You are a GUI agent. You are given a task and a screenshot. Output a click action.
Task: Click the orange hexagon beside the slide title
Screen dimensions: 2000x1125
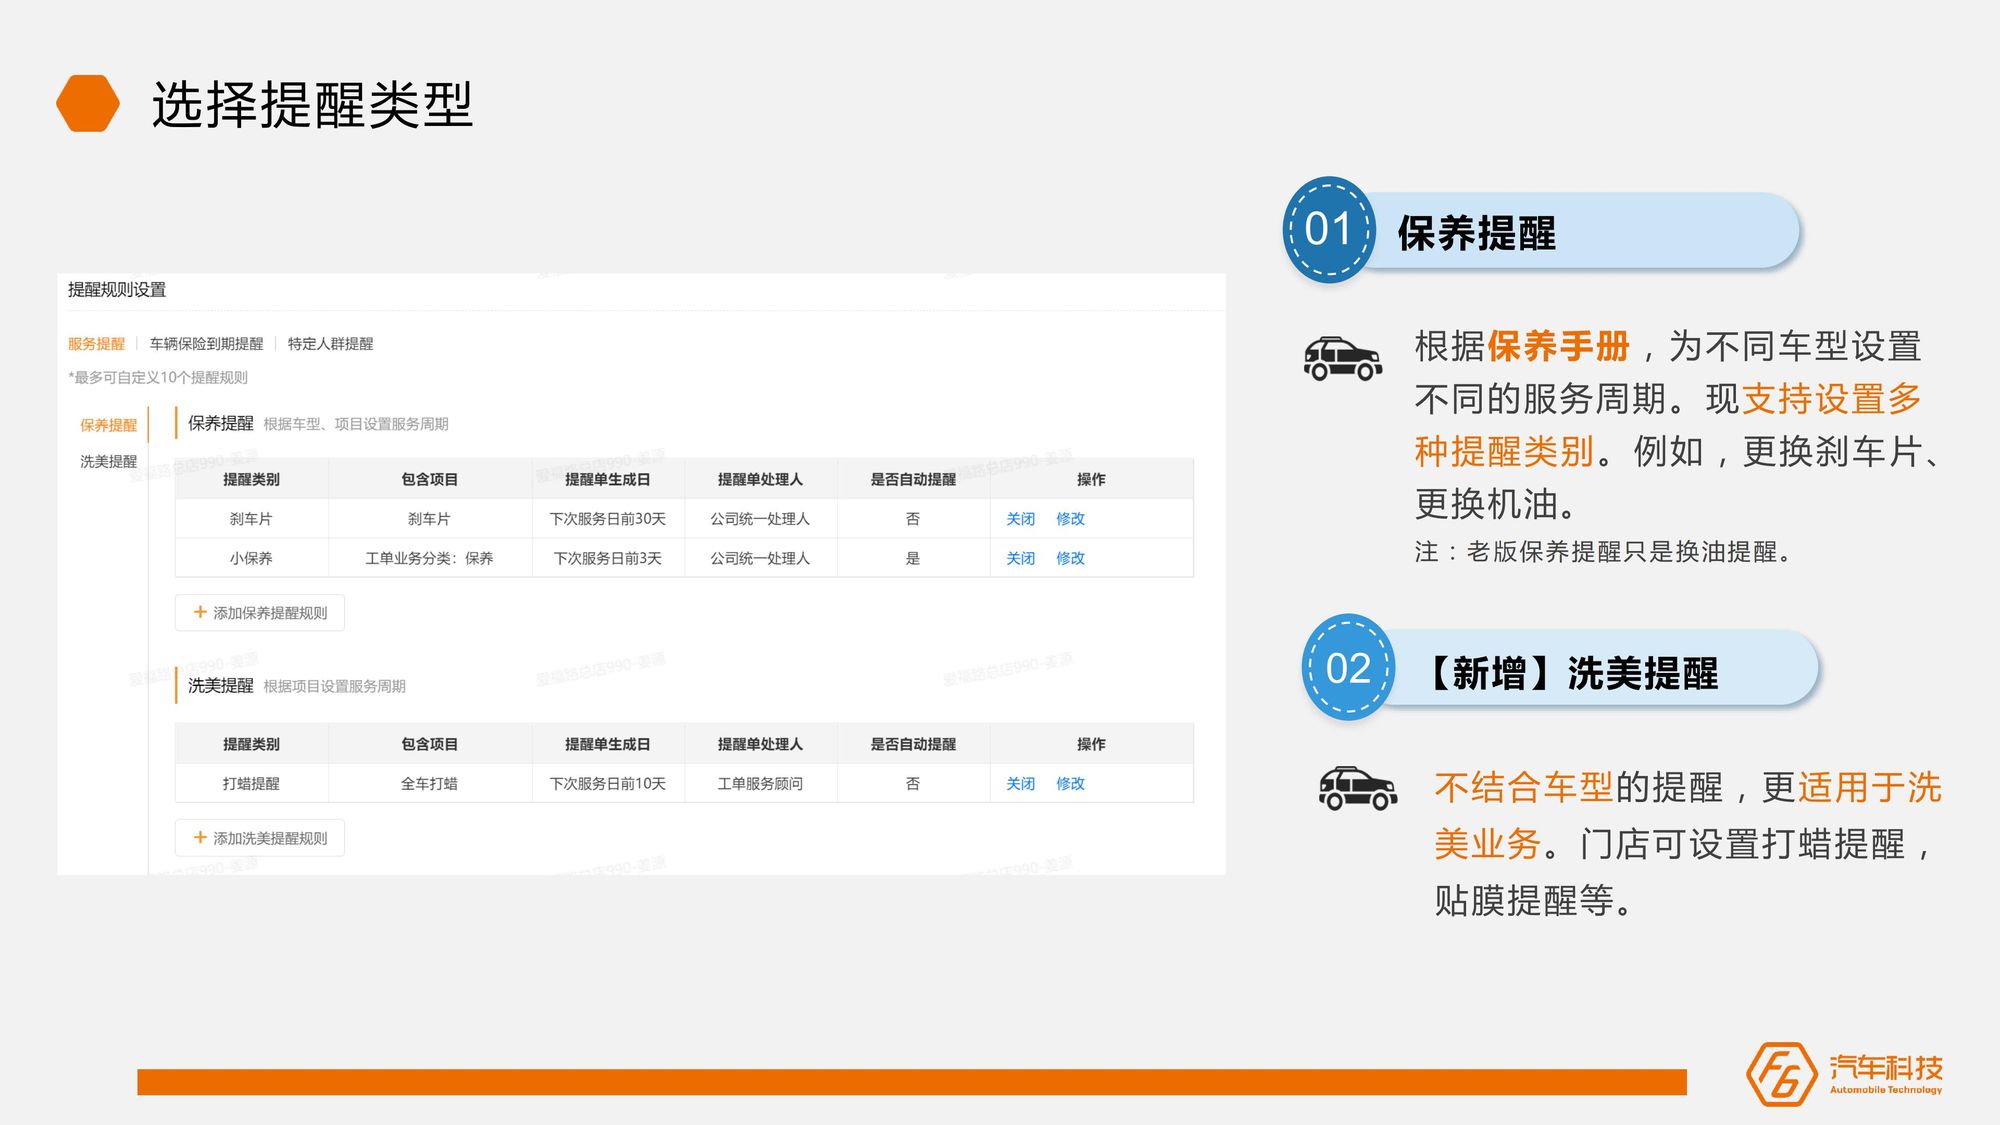click(88, 104)
